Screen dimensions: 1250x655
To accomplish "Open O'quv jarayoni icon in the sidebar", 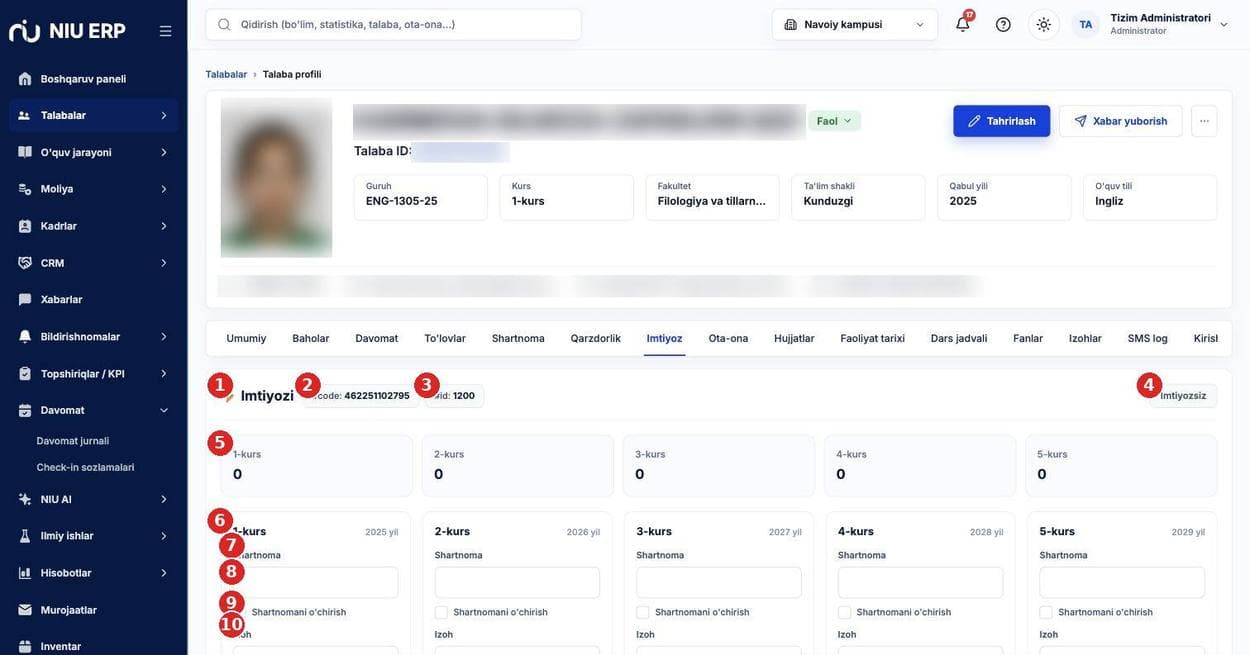I will [25, 152].
